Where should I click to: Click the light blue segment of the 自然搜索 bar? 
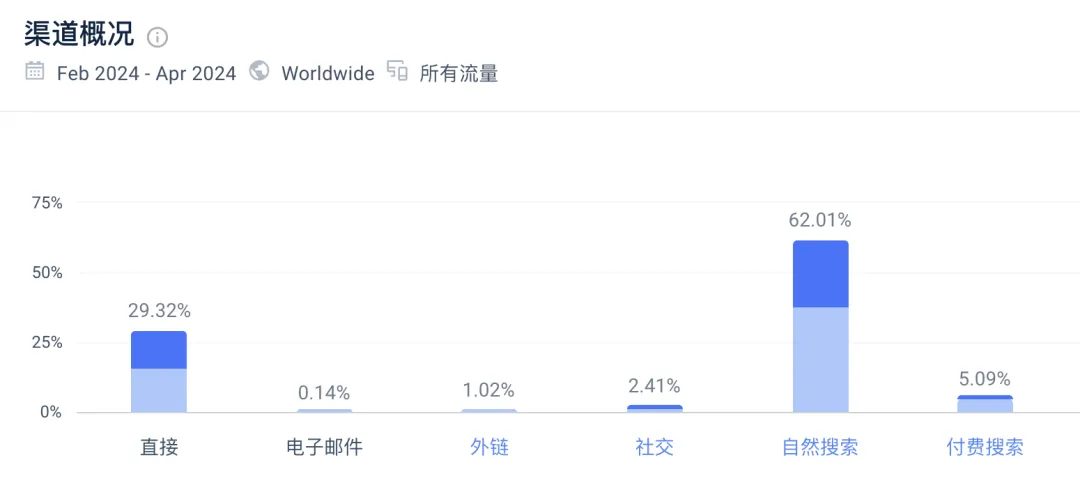(820, 360)
